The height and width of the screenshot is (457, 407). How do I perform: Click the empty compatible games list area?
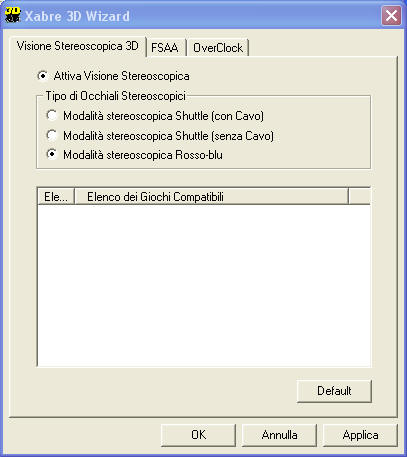click(204, 286)
